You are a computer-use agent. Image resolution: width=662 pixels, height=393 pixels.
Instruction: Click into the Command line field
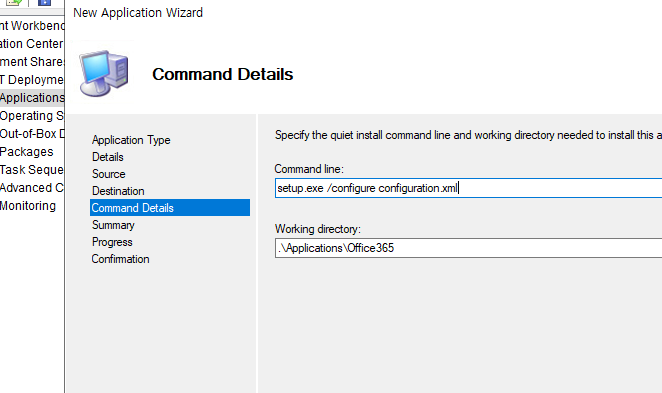(x=468, y=188)
